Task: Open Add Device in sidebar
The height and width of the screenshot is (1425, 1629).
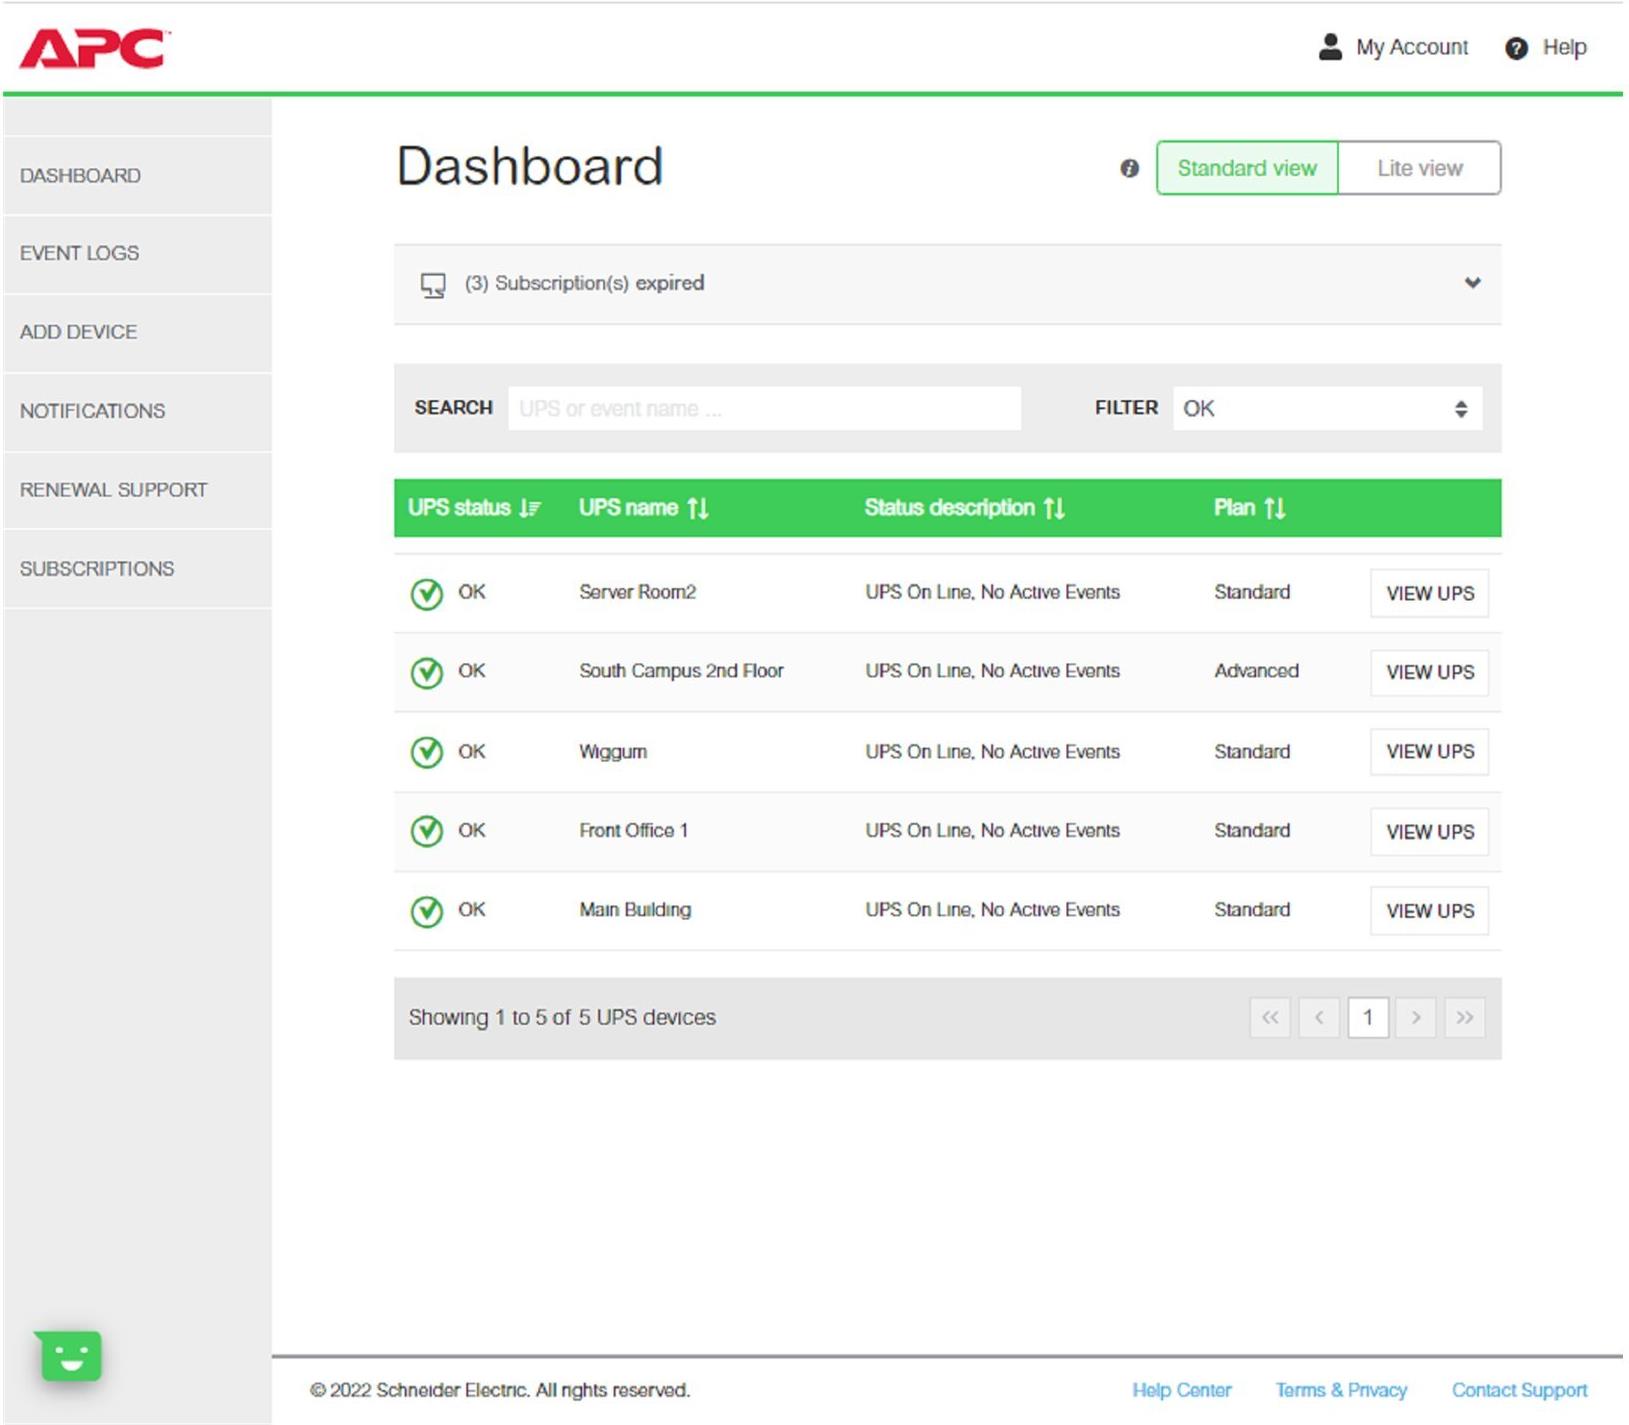Action: 79,332
